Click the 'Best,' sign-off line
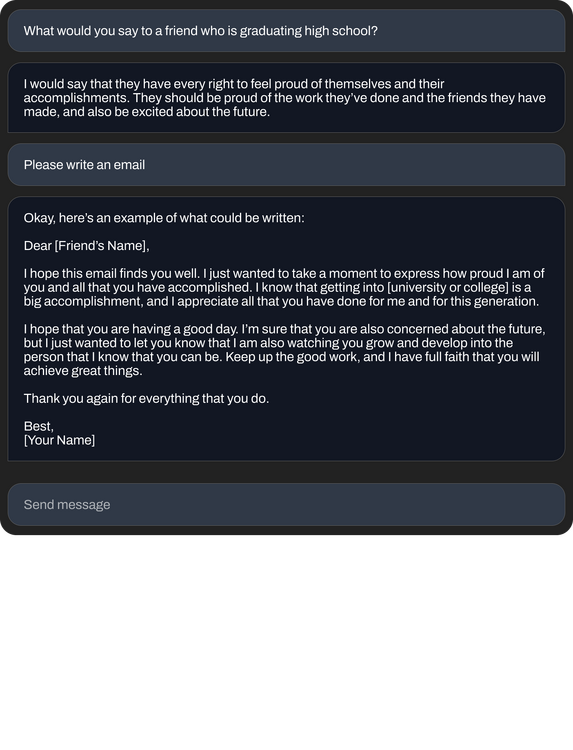 pos(39,426)
